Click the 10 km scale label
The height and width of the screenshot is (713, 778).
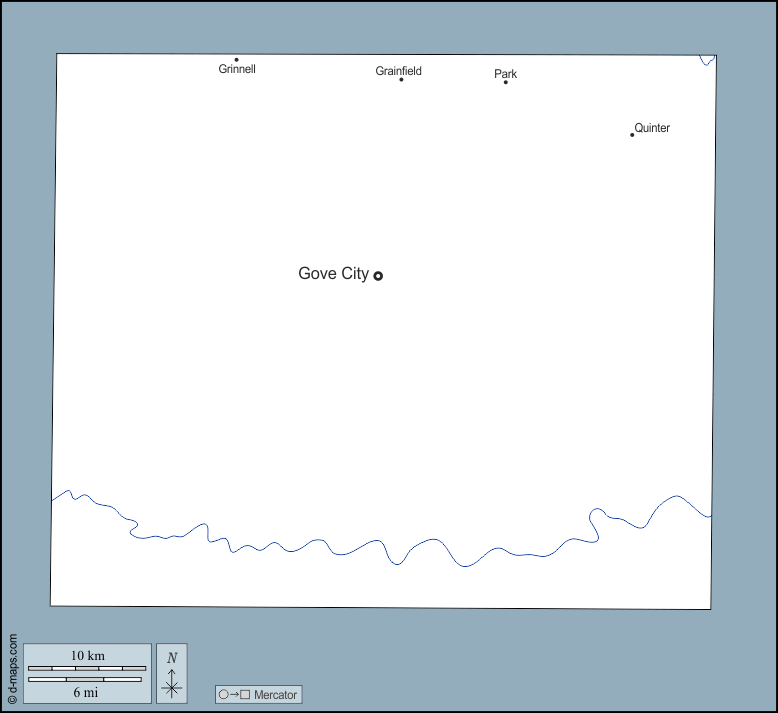[88, 655]
